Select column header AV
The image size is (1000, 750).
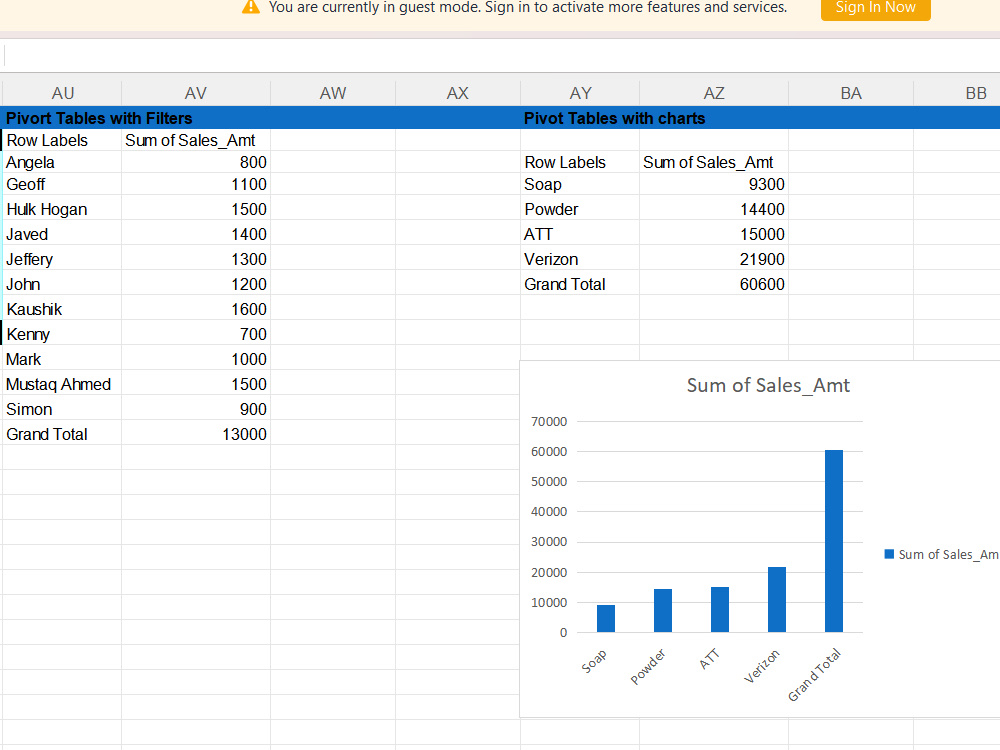point(196,93)
